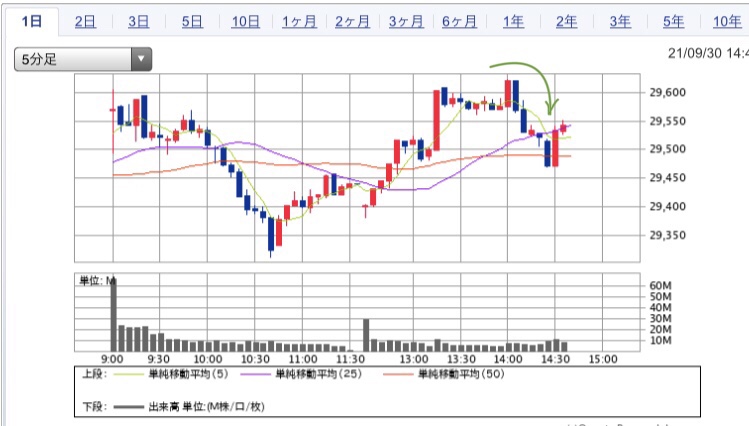Click the 13:30 time axis label
The height and width of the screenshot is (426, 749).
461,359
